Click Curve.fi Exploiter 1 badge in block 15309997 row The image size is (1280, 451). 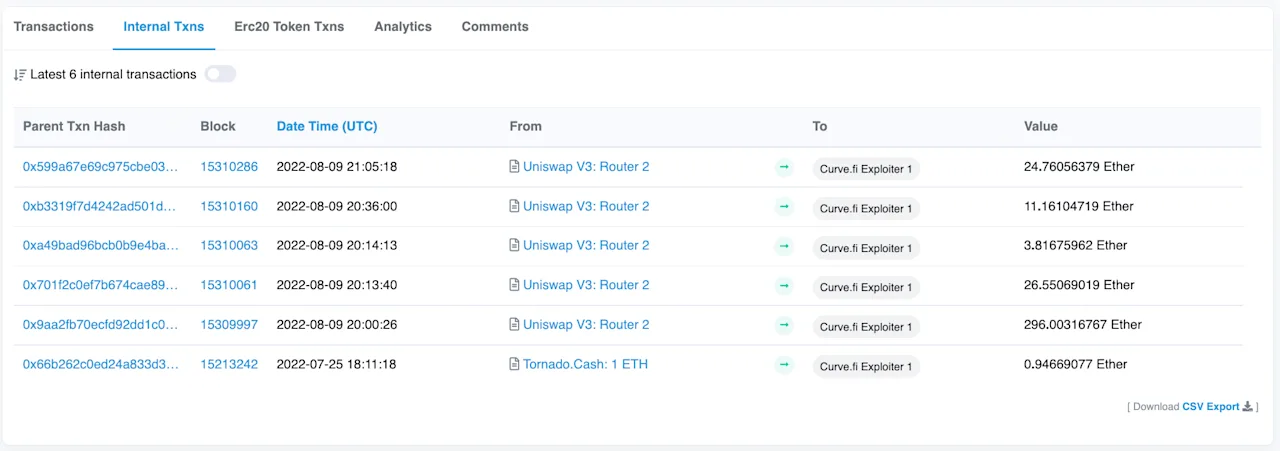pyautogui.click(x=866, y=327)
